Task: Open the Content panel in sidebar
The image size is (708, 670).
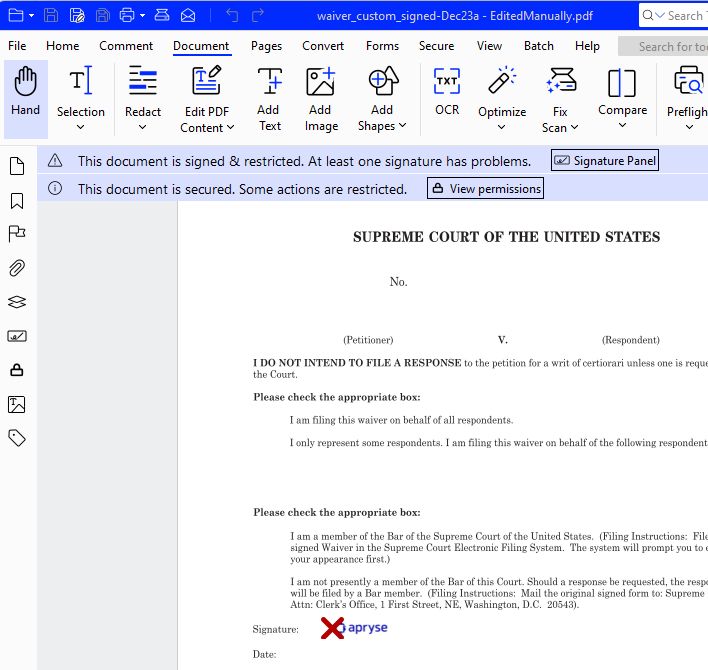Action: click(17, 404)
